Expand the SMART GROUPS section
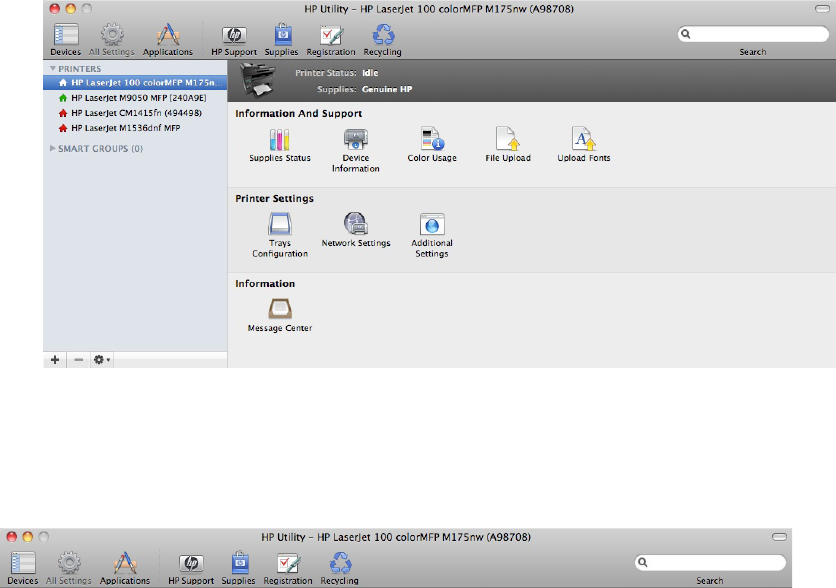 (53, 148)
